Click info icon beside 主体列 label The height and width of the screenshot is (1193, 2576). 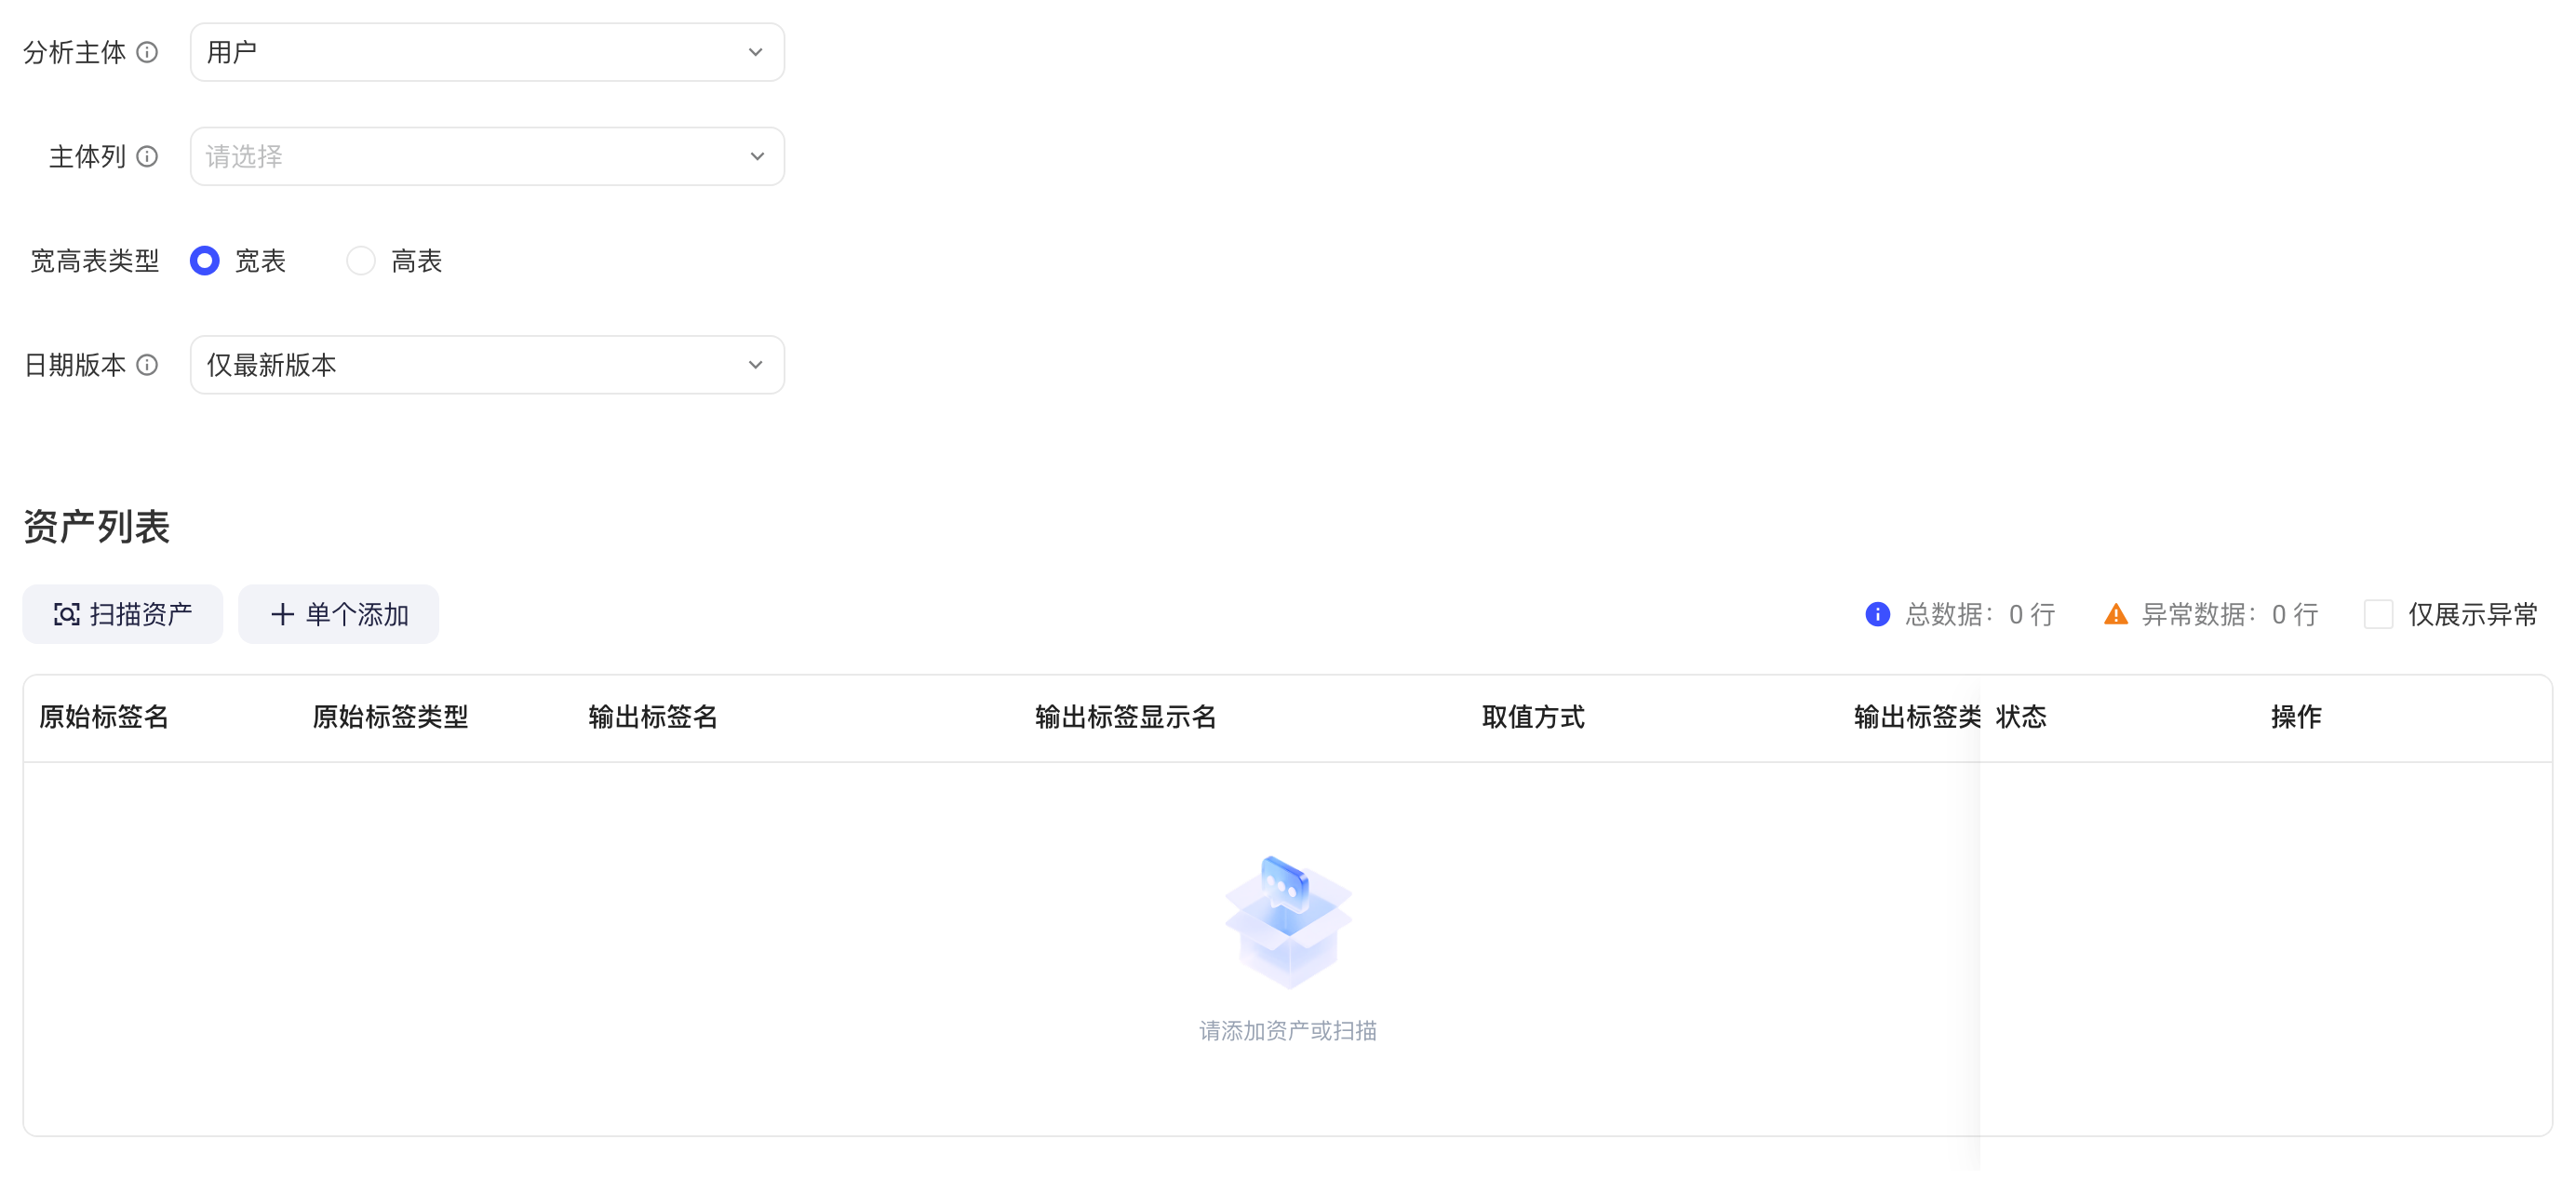pyautogui.click(x=147, y=156)
